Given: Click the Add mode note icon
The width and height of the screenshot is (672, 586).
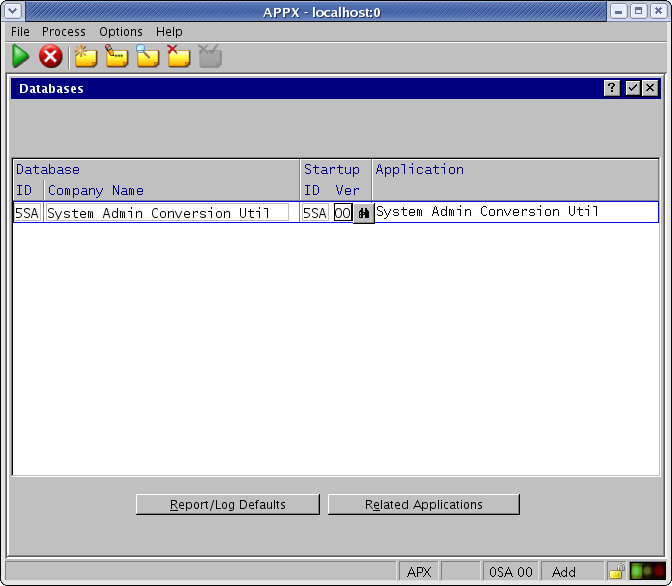Looking at the screenshot, I should pos(85,57).
